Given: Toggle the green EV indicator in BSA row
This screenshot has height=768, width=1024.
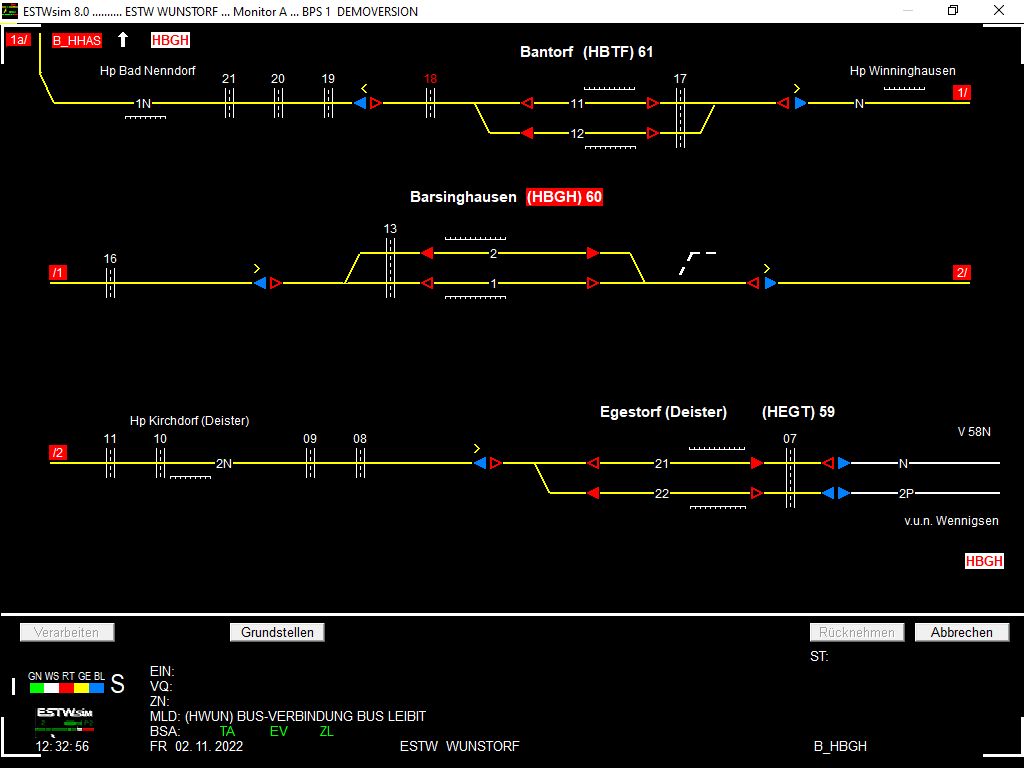Looking at the screenshot, I should tap(278, 731).
